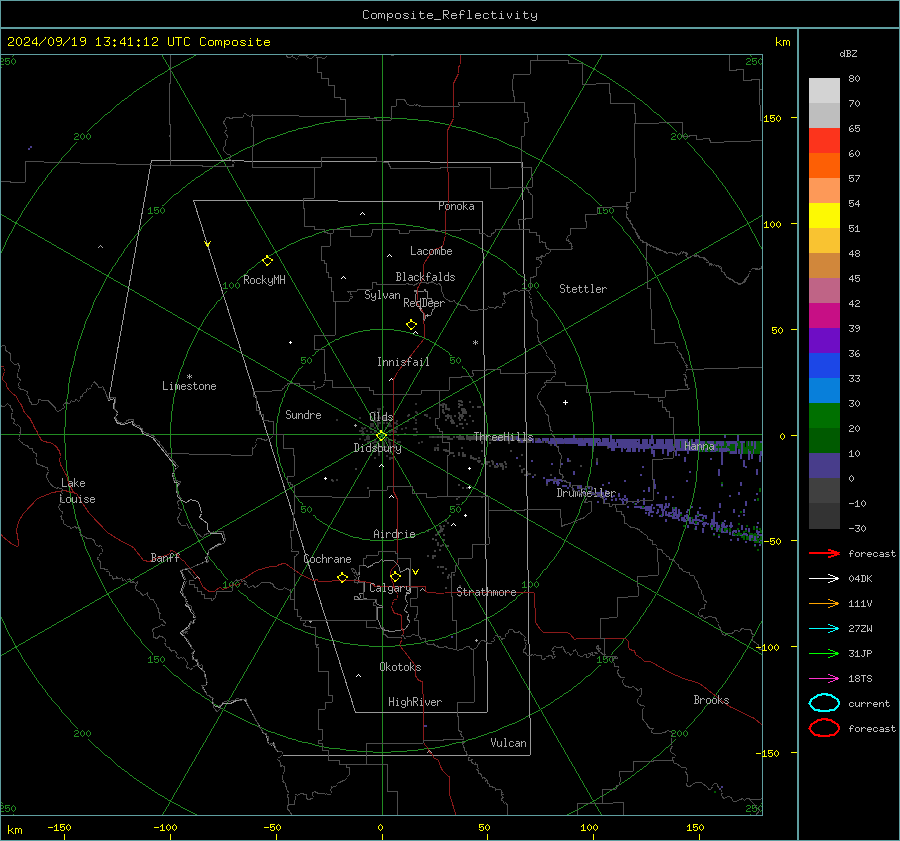Select the Calgary city label
The height and width of the screenshot is (841, 900).
click(x=390, y=588)
